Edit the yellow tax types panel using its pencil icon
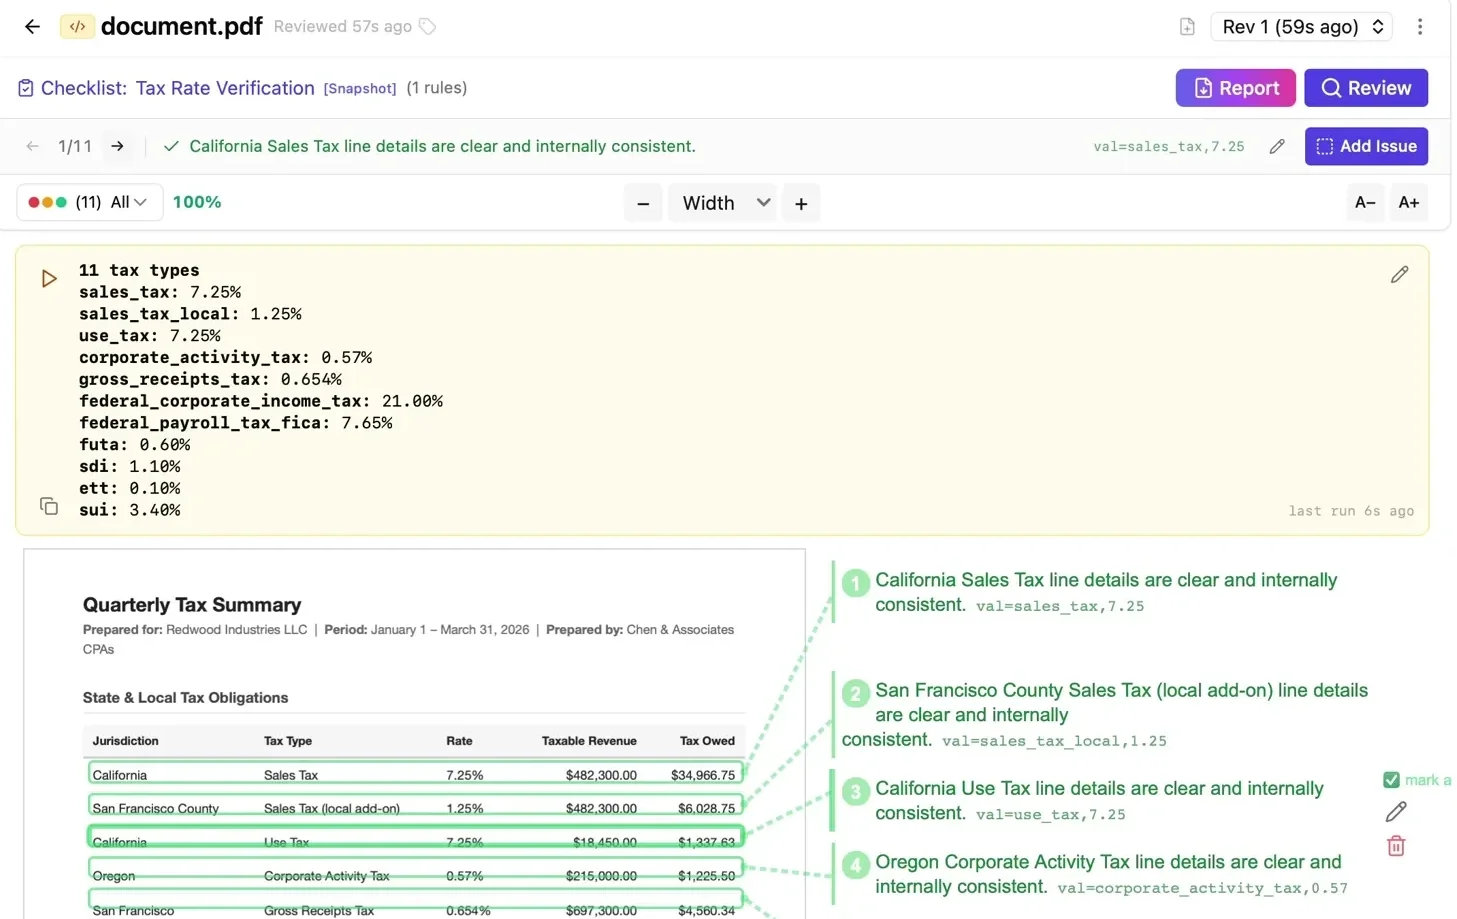The image size is (1457, 919). coord(1399,275)
